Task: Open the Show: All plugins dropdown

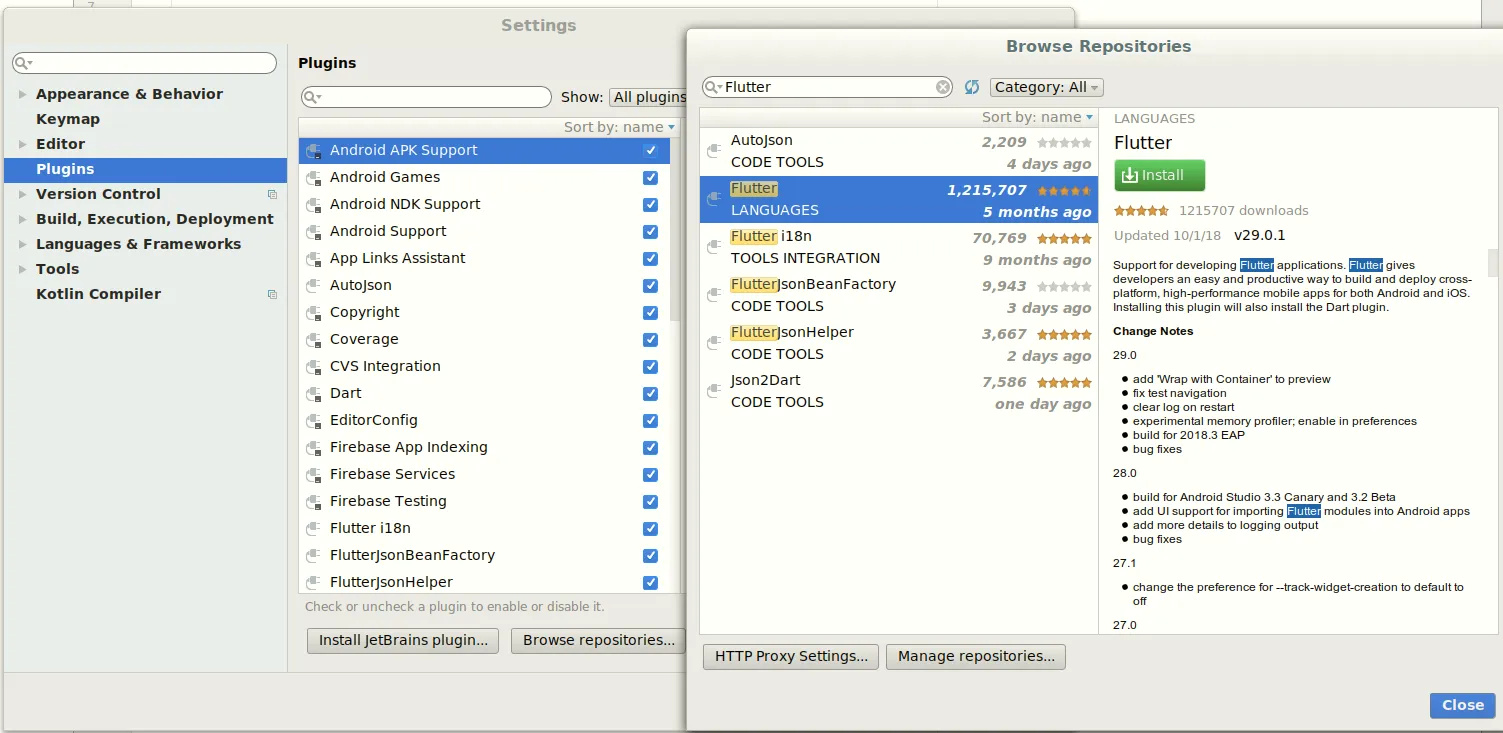Action: (648, 97)
